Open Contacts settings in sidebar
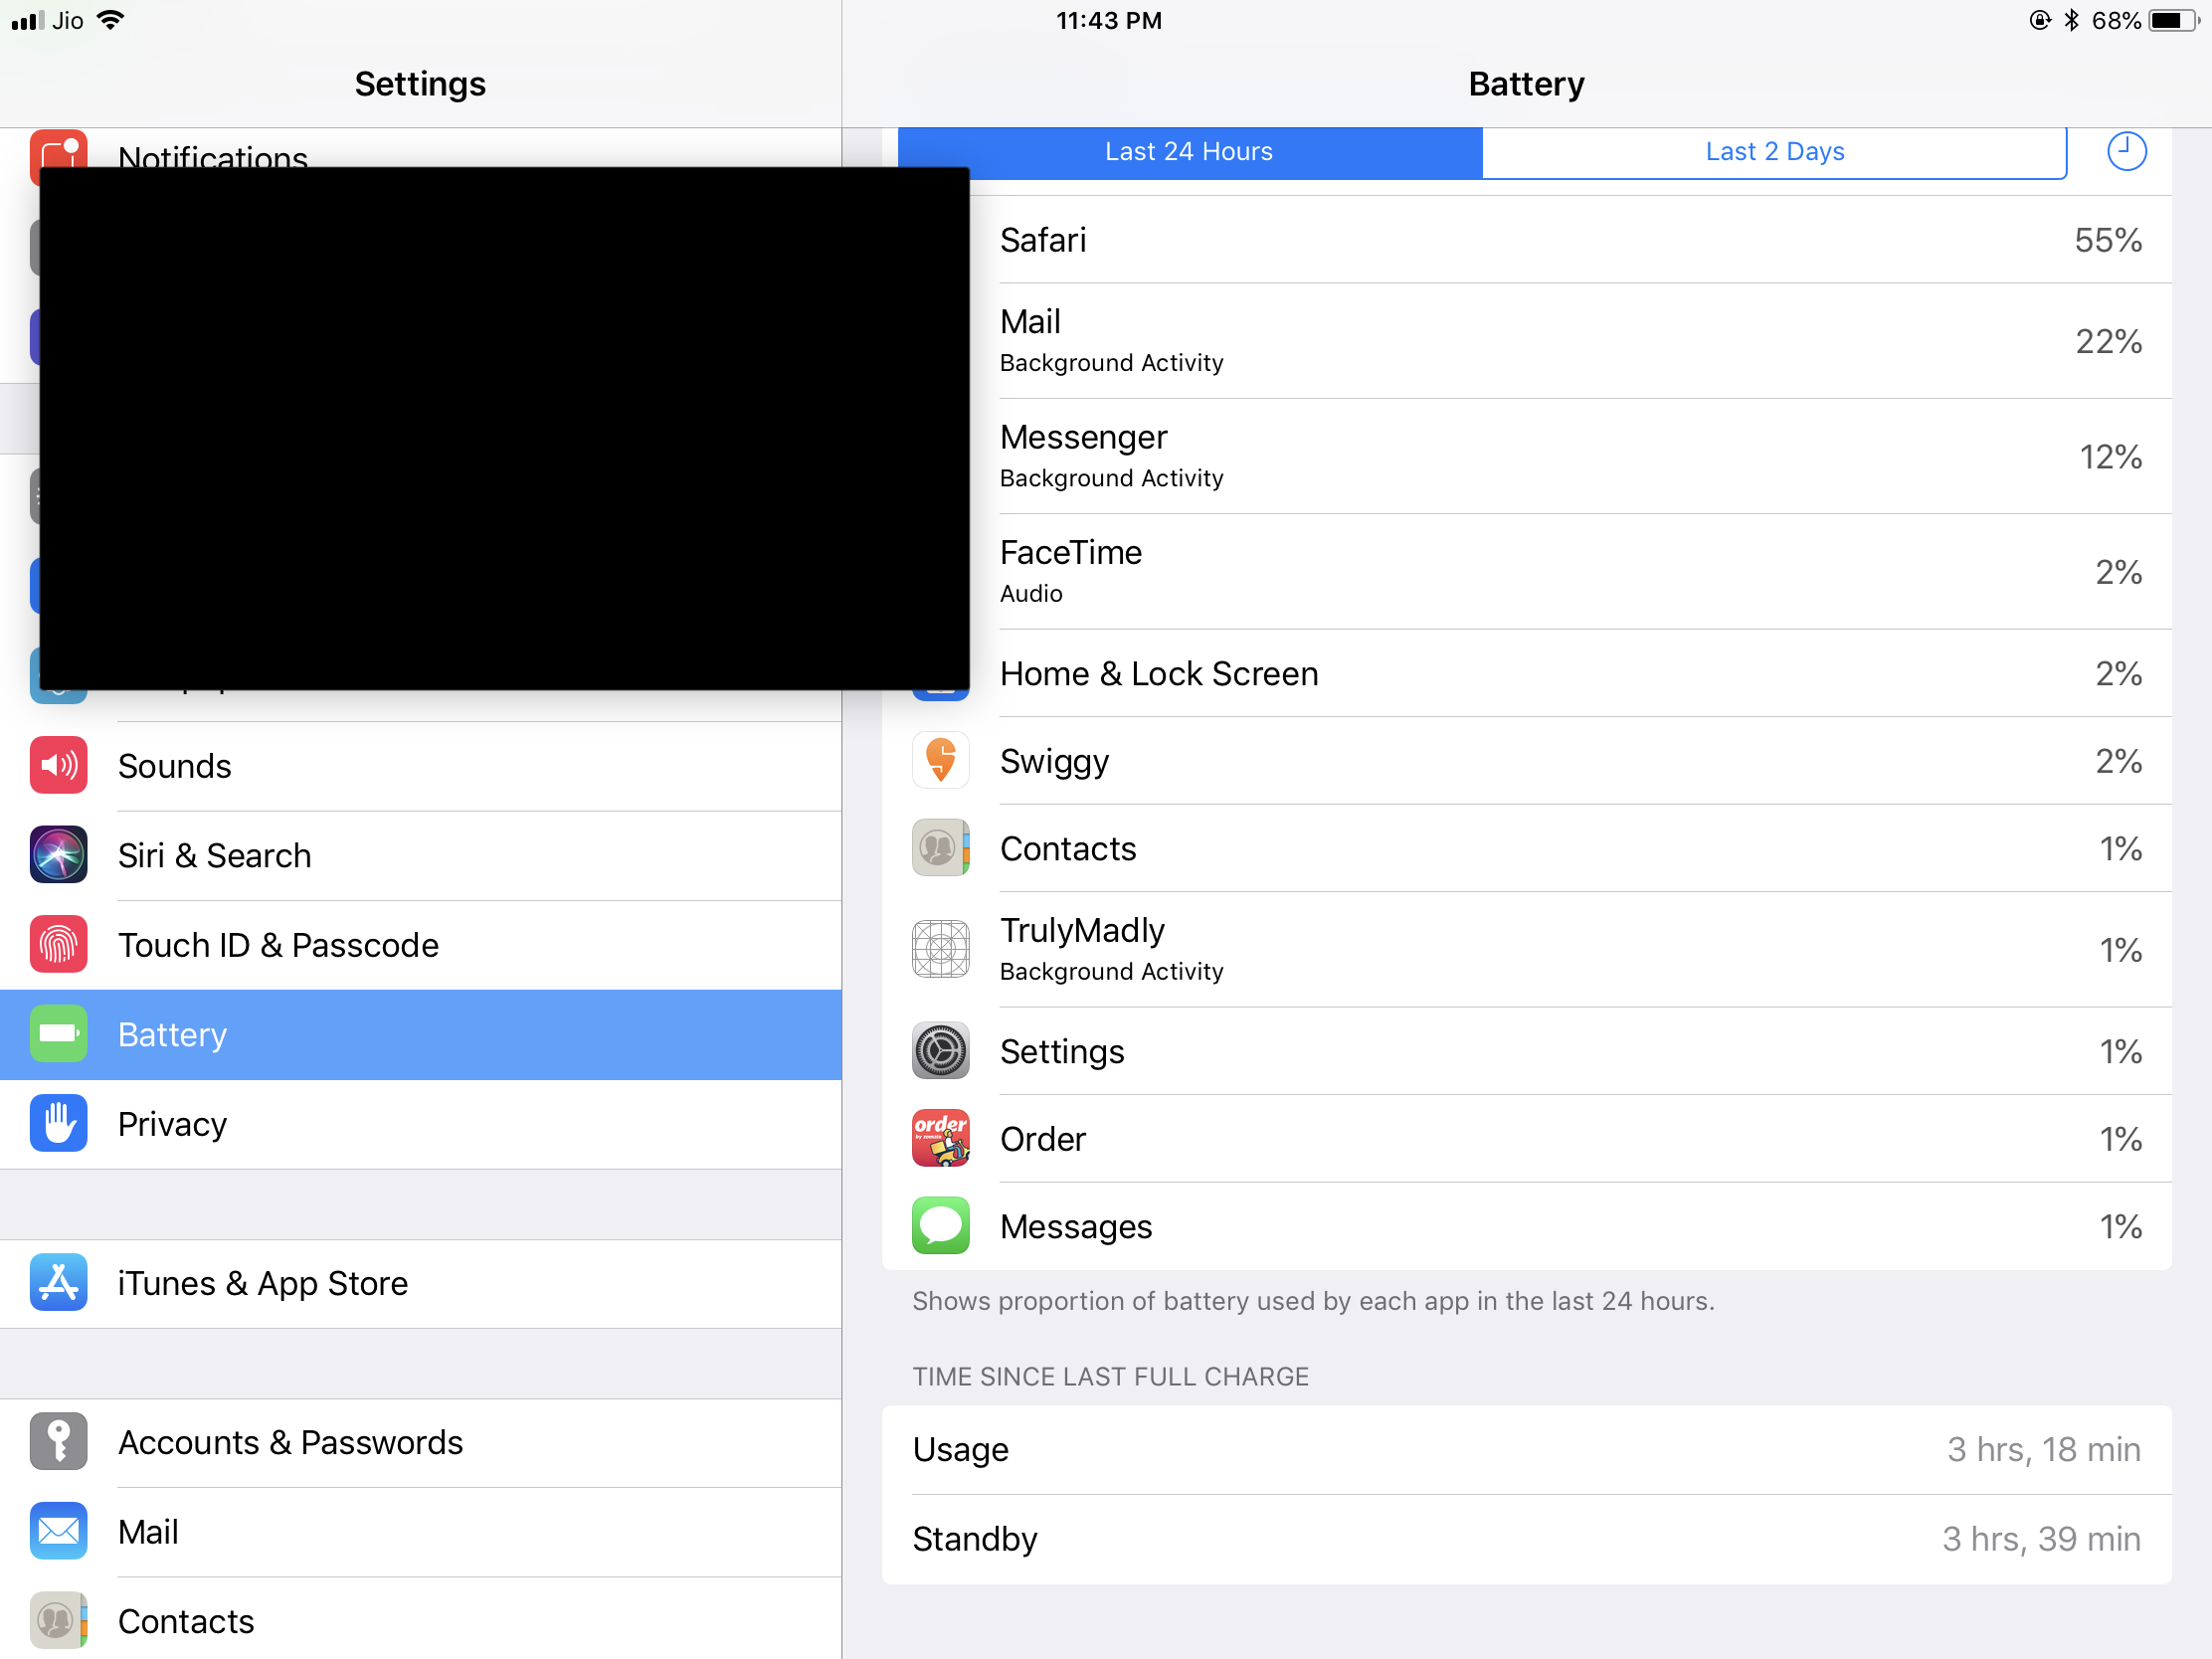Image resolution: width=2212 pixels, height=1659 pixels. point(420,1620)
